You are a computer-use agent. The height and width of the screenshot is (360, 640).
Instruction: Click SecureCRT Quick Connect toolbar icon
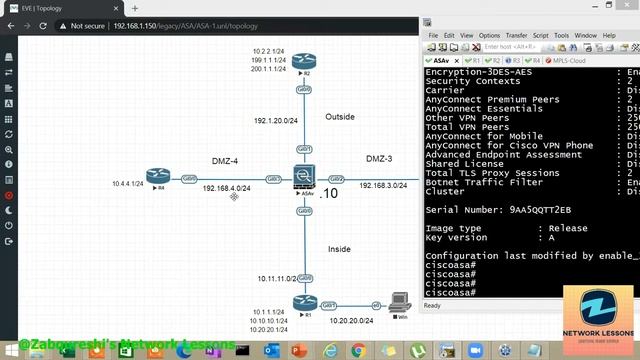click(443, 47)
